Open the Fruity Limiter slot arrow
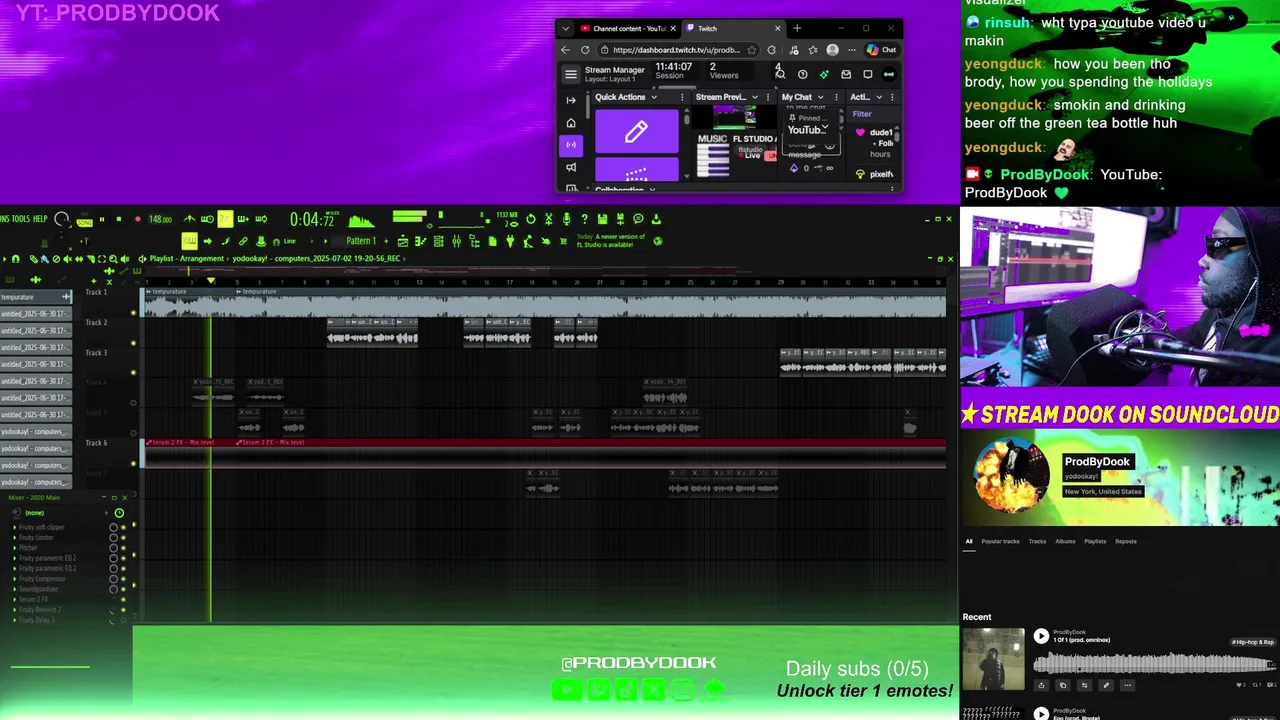 click(14, 537)
